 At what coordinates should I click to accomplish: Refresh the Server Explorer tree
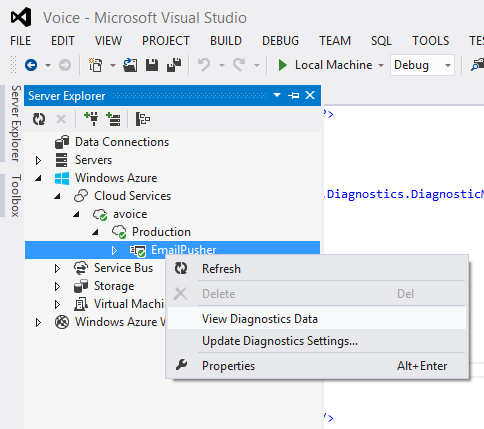point(39,119)
